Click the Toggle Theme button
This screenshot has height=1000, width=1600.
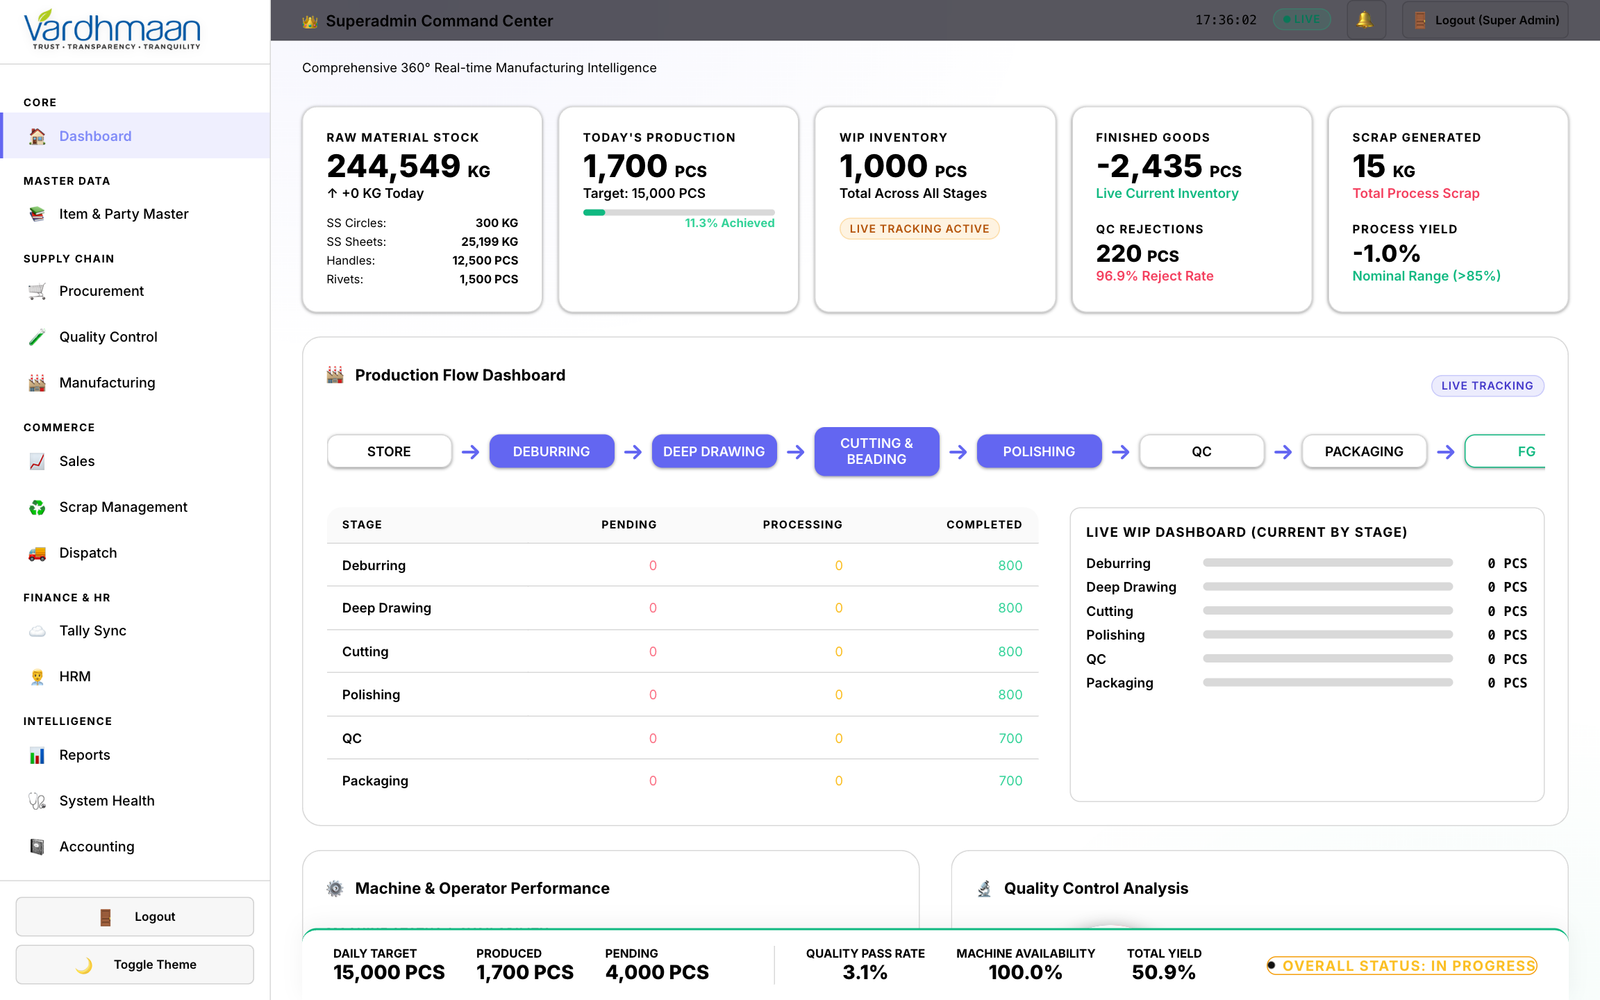click(x=135, y=965)
